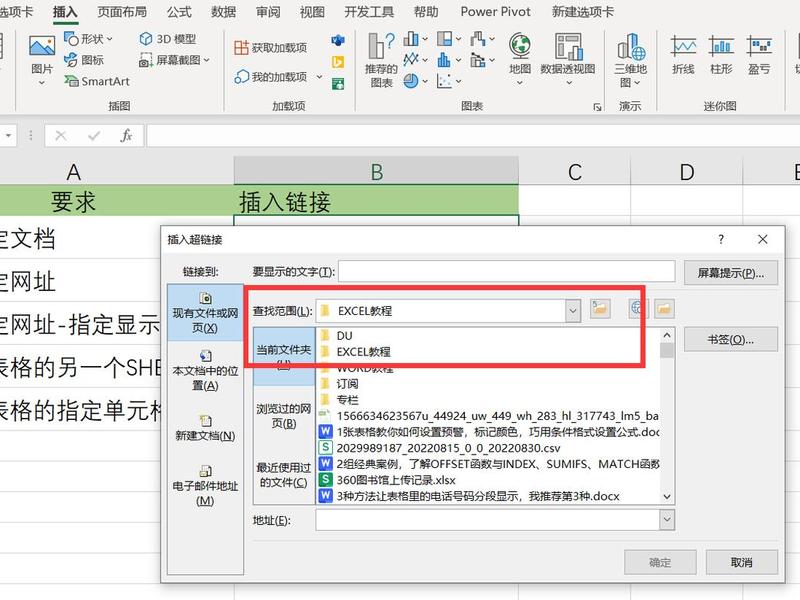The width and height of the screenshot is (800, 600).
Task: Insert a 盈亏 win/loss sparkline
Action: pos(759,55)
